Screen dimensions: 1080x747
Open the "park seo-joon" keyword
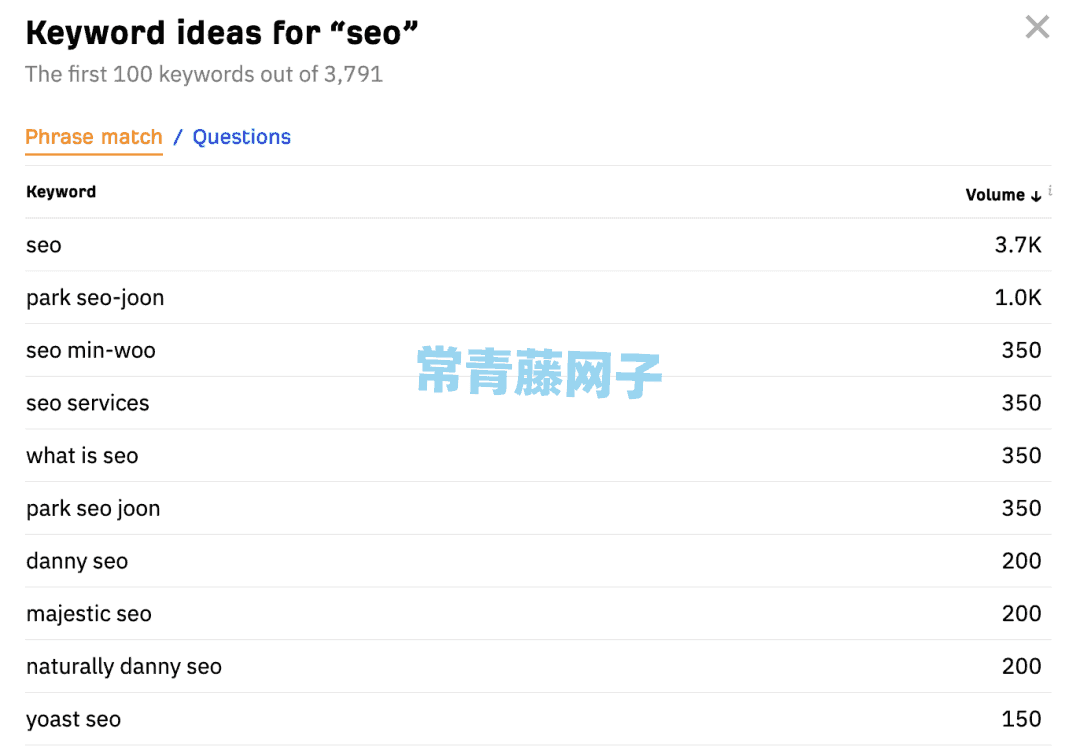[95, 298]
